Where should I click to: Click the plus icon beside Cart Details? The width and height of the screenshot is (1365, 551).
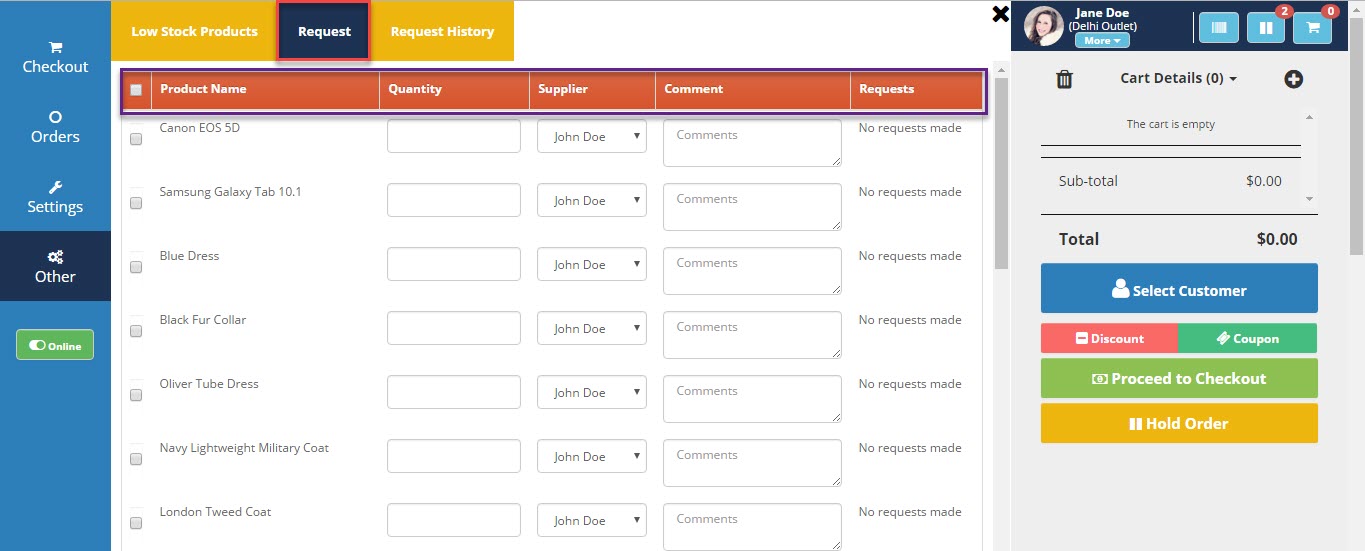tap(1293, 79)
